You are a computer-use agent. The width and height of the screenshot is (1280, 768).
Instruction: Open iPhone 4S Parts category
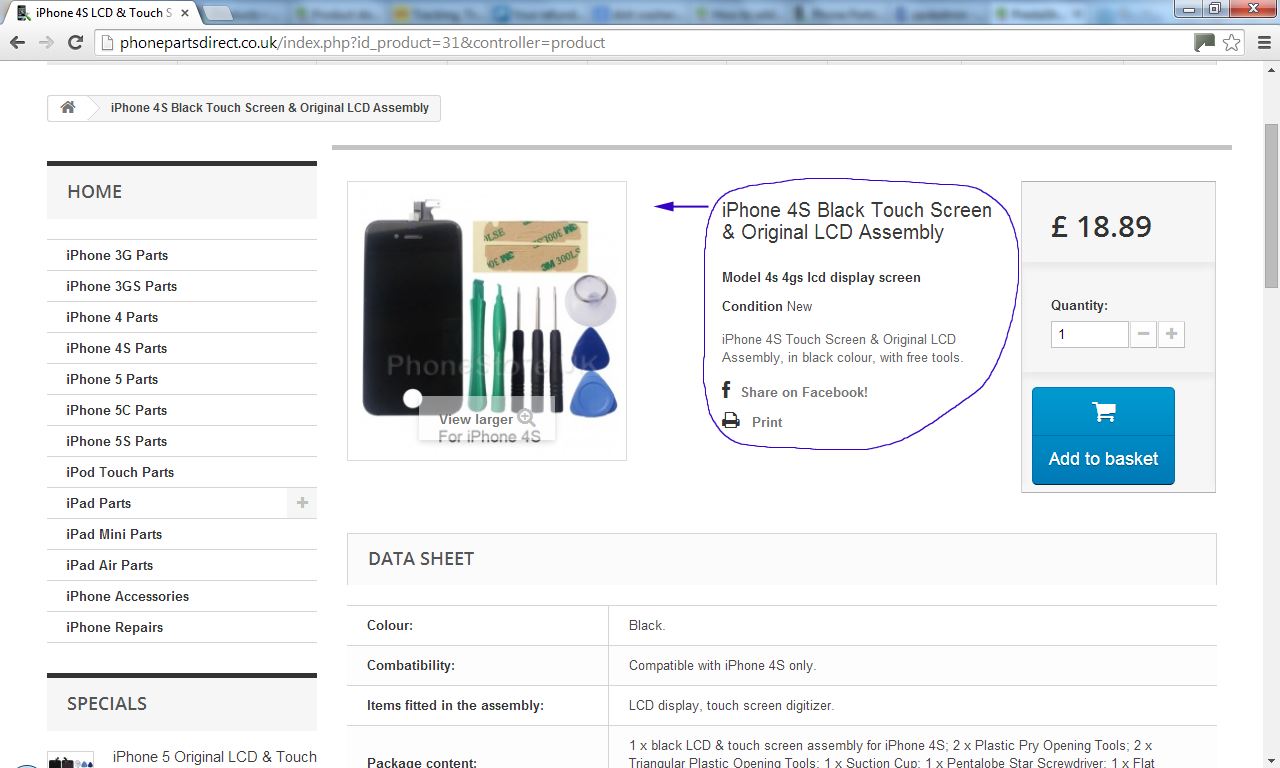(116, 348)
